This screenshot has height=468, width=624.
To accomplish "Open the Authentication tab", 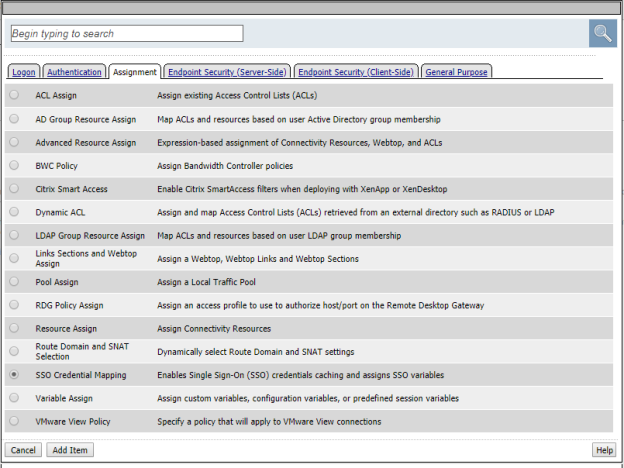I will pyautogui.click(x=74, y=72).
